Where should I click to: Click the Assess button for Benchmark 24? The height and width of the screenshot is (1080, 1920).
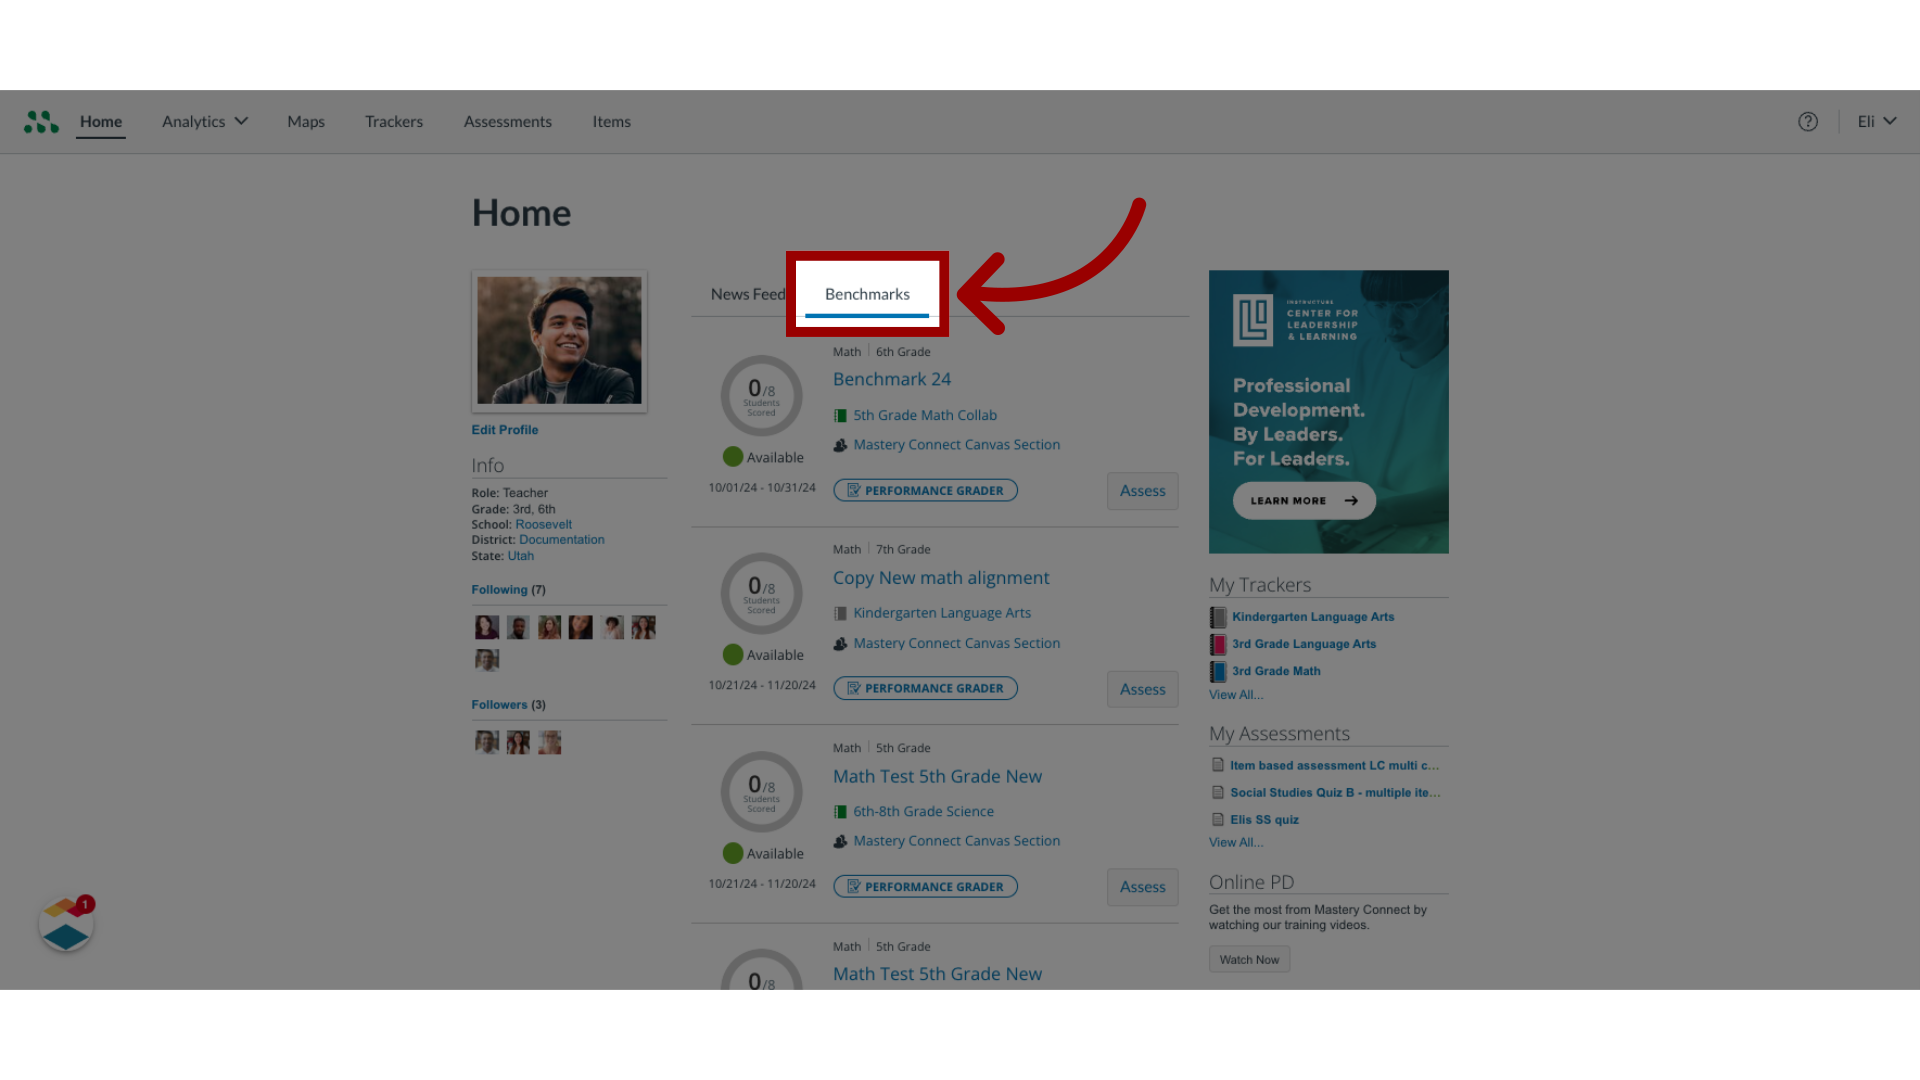1142,489
